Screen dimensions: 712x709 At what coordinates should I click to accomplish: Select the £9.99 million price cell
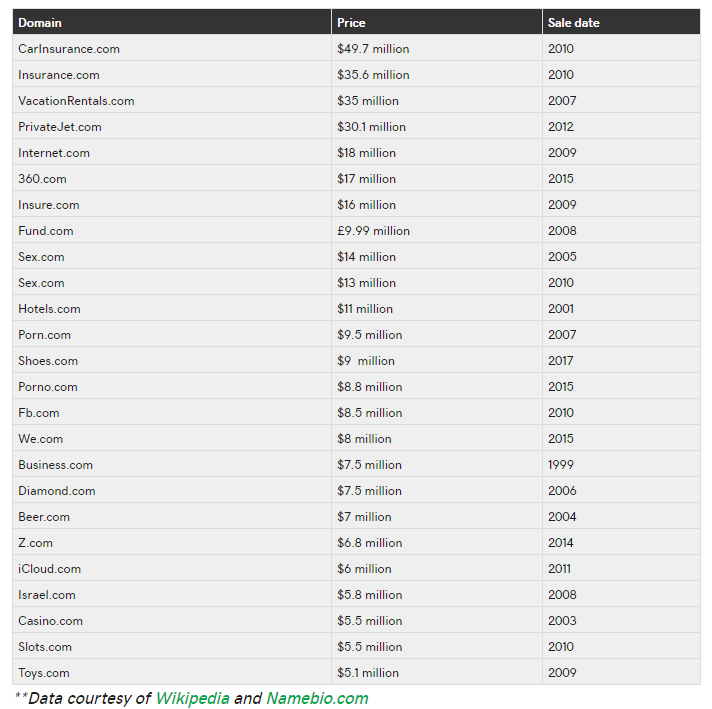(x=373, y=231)
